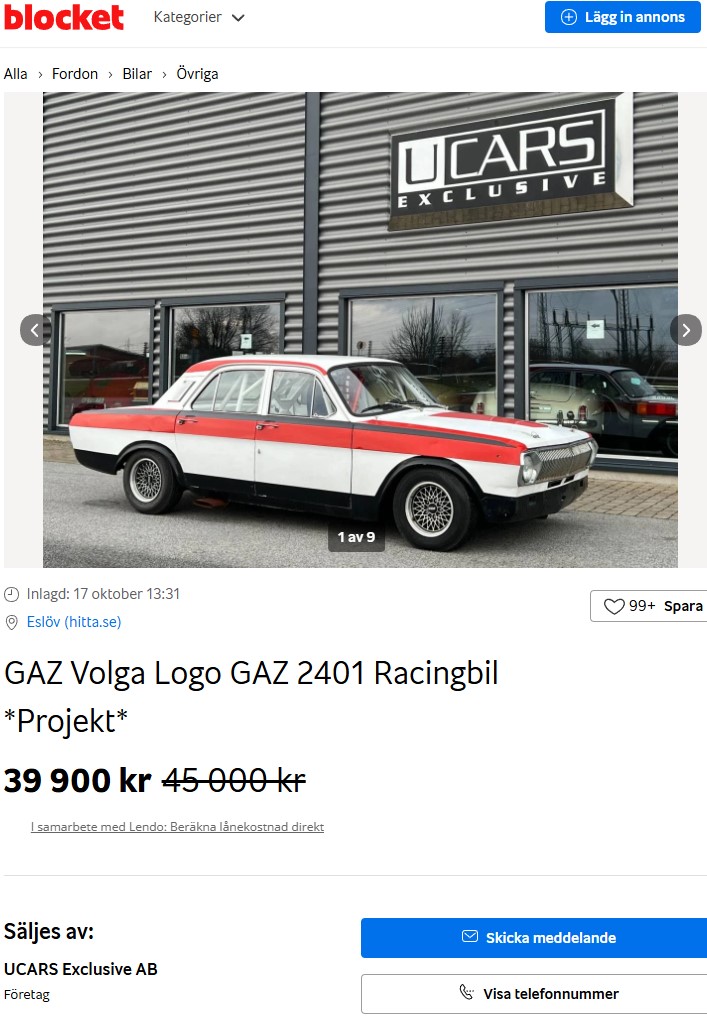Screen dimensions: 707x1019
Task: Select the Övriga breadcrumb
Action: pos(198,74)
